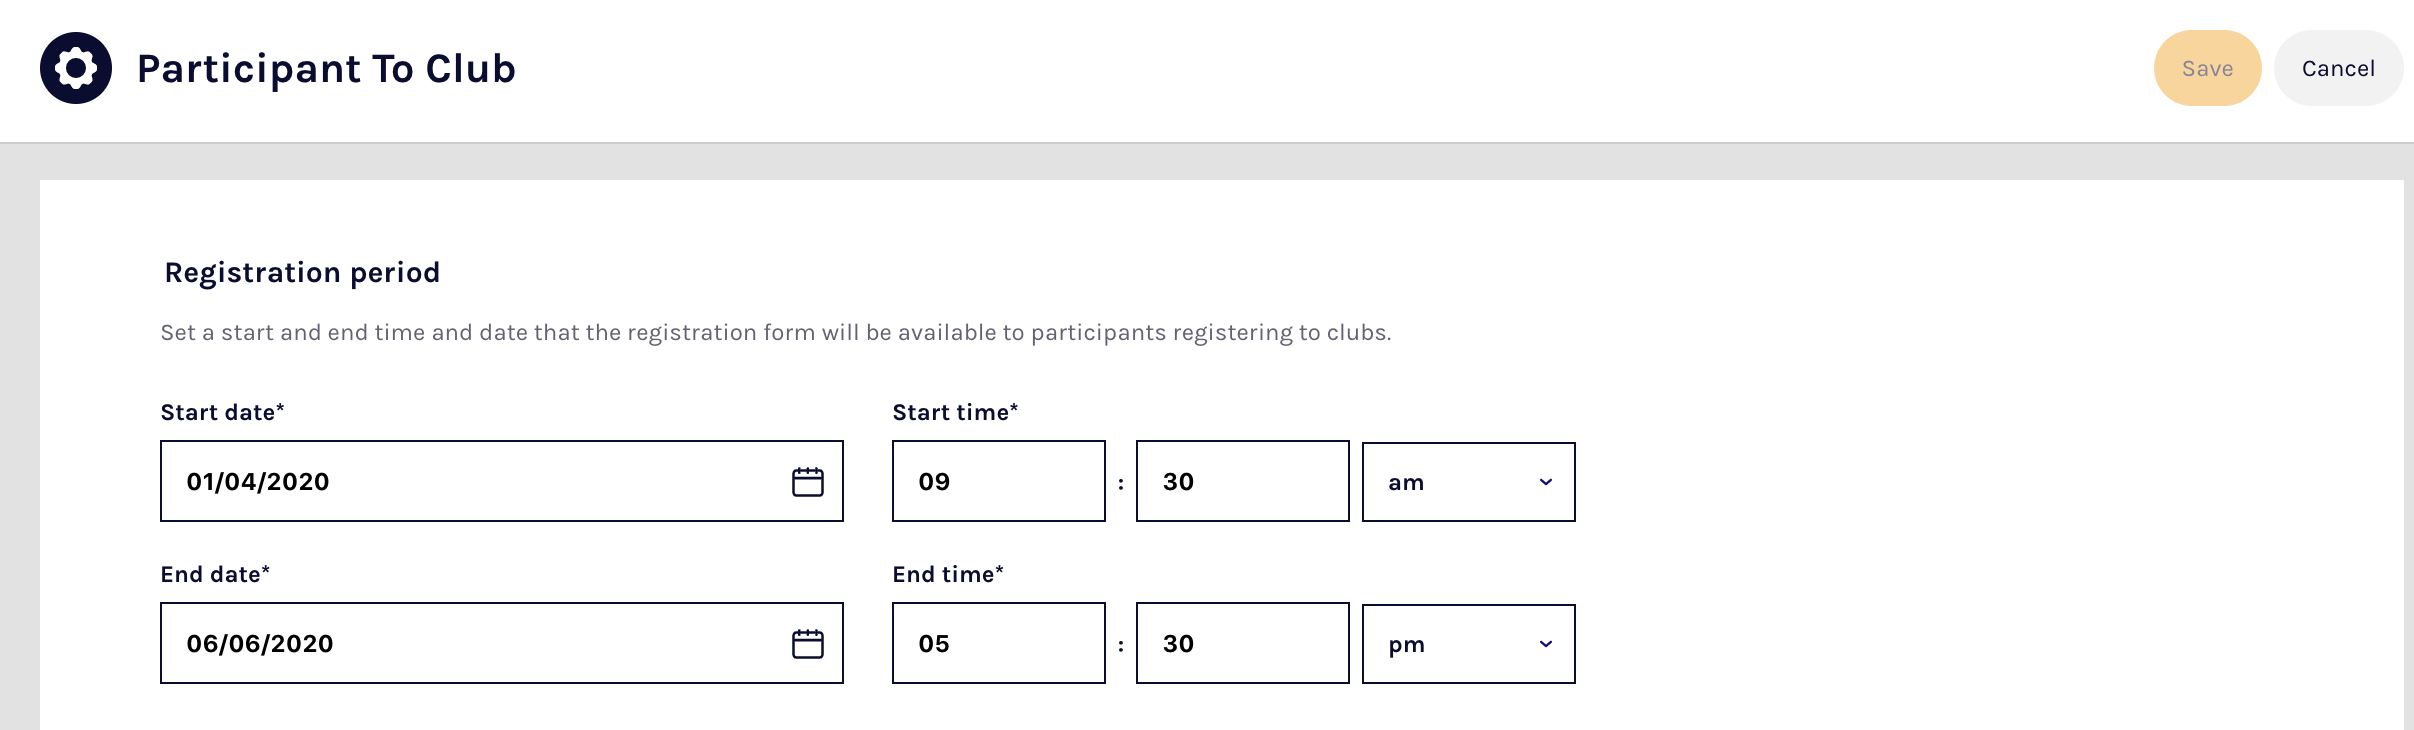
Task: Open the Start date calendar picker icon
Action: (x=808, y=482)
